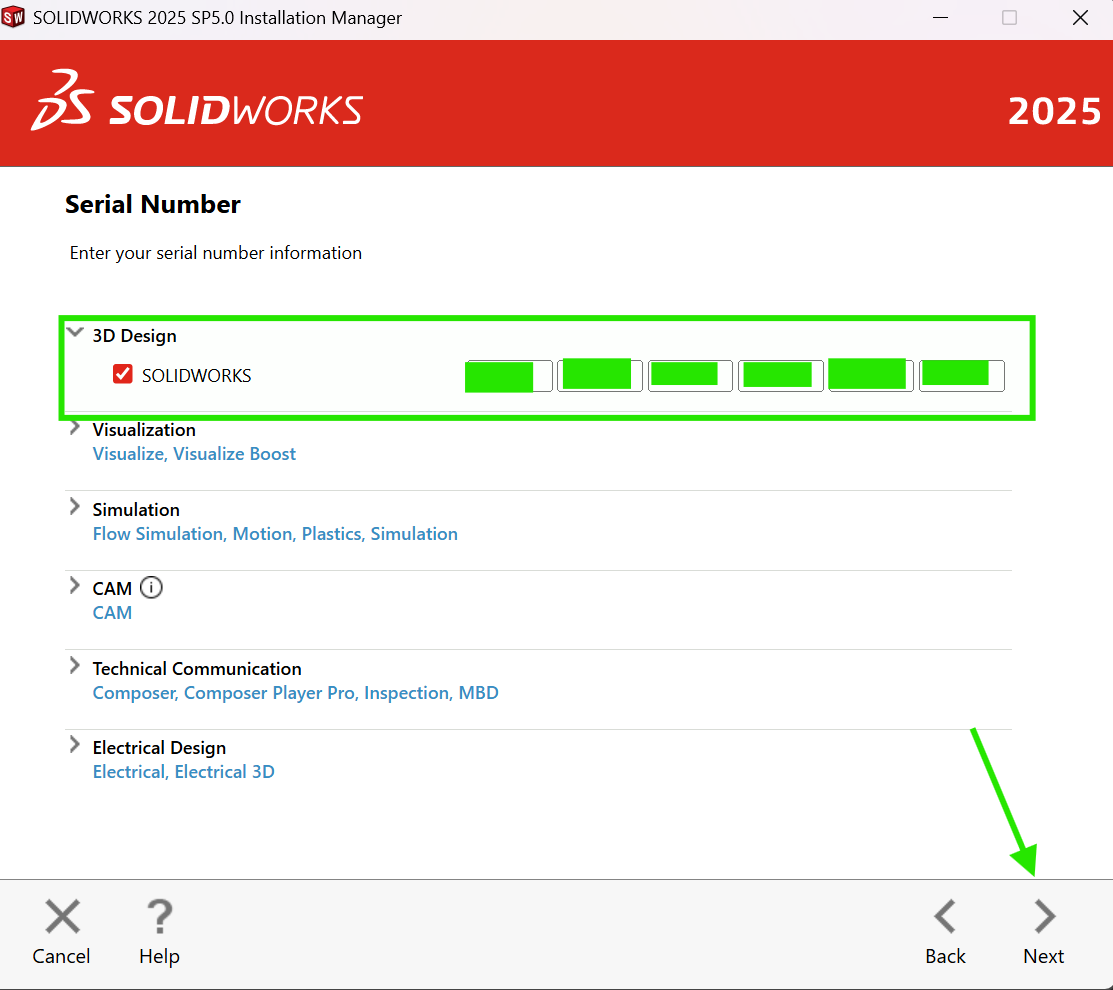The image size is (1113, 990).
Task: Click the Visualize, Visualize Boost link
Action: tap(194, 454)
